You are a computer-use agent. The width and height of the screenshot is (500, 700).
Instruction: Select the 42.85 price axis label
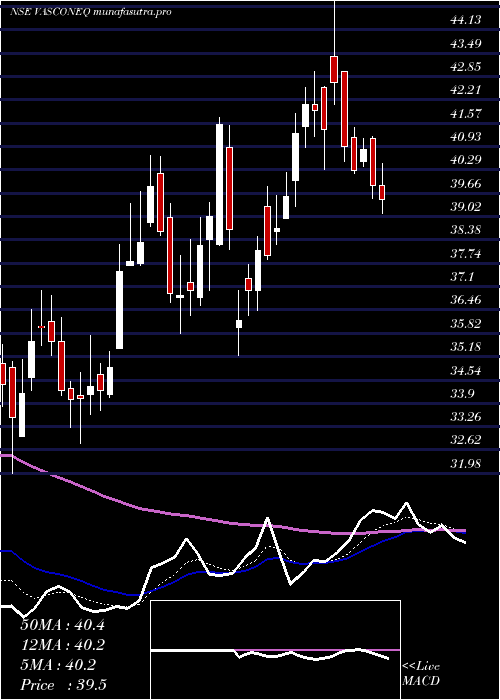click(x=466, y=67)
